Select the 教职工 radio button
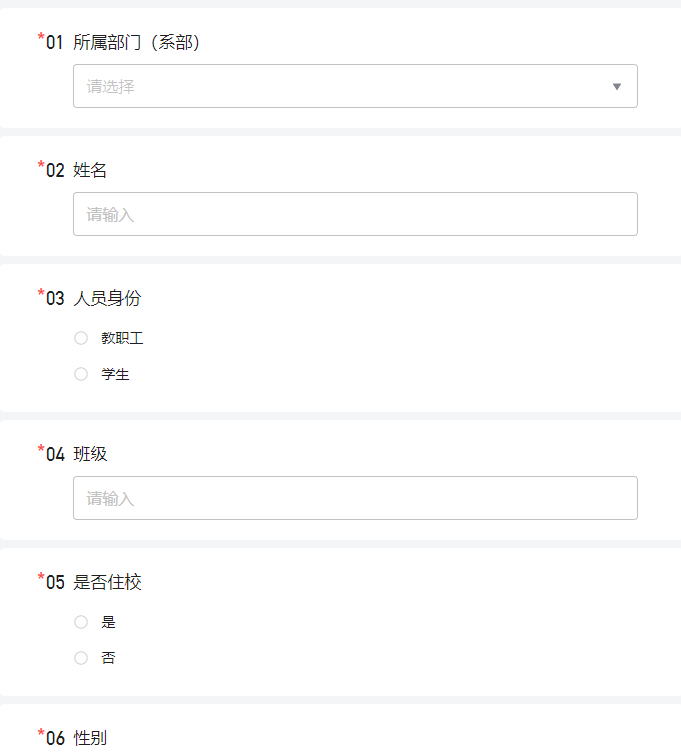Screen dimensions: 681x756 [x=81, y=338]
